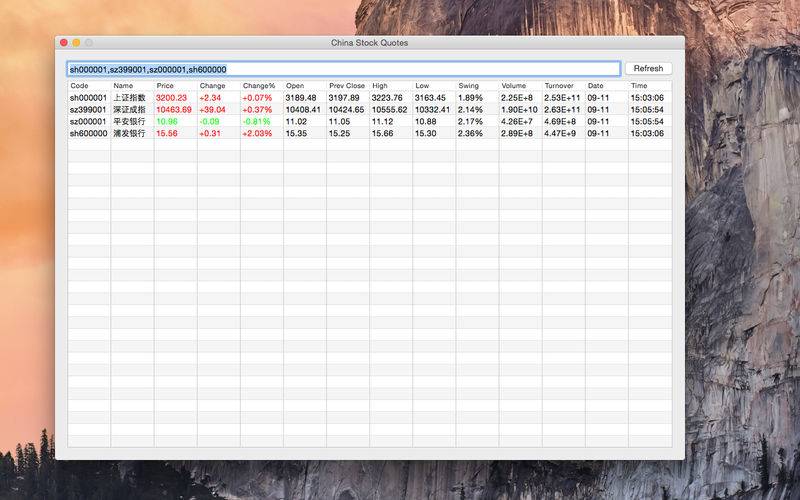The image size is (800, 500).
Task: Click the Refresh button
Action: 648,68
